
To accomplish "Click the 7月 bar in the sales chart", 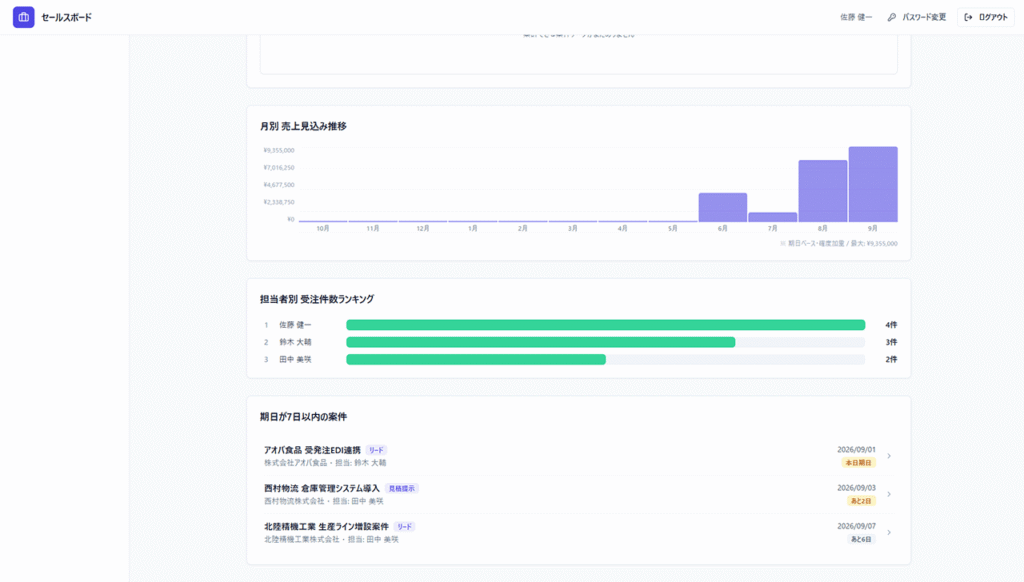I will point(773,218).
